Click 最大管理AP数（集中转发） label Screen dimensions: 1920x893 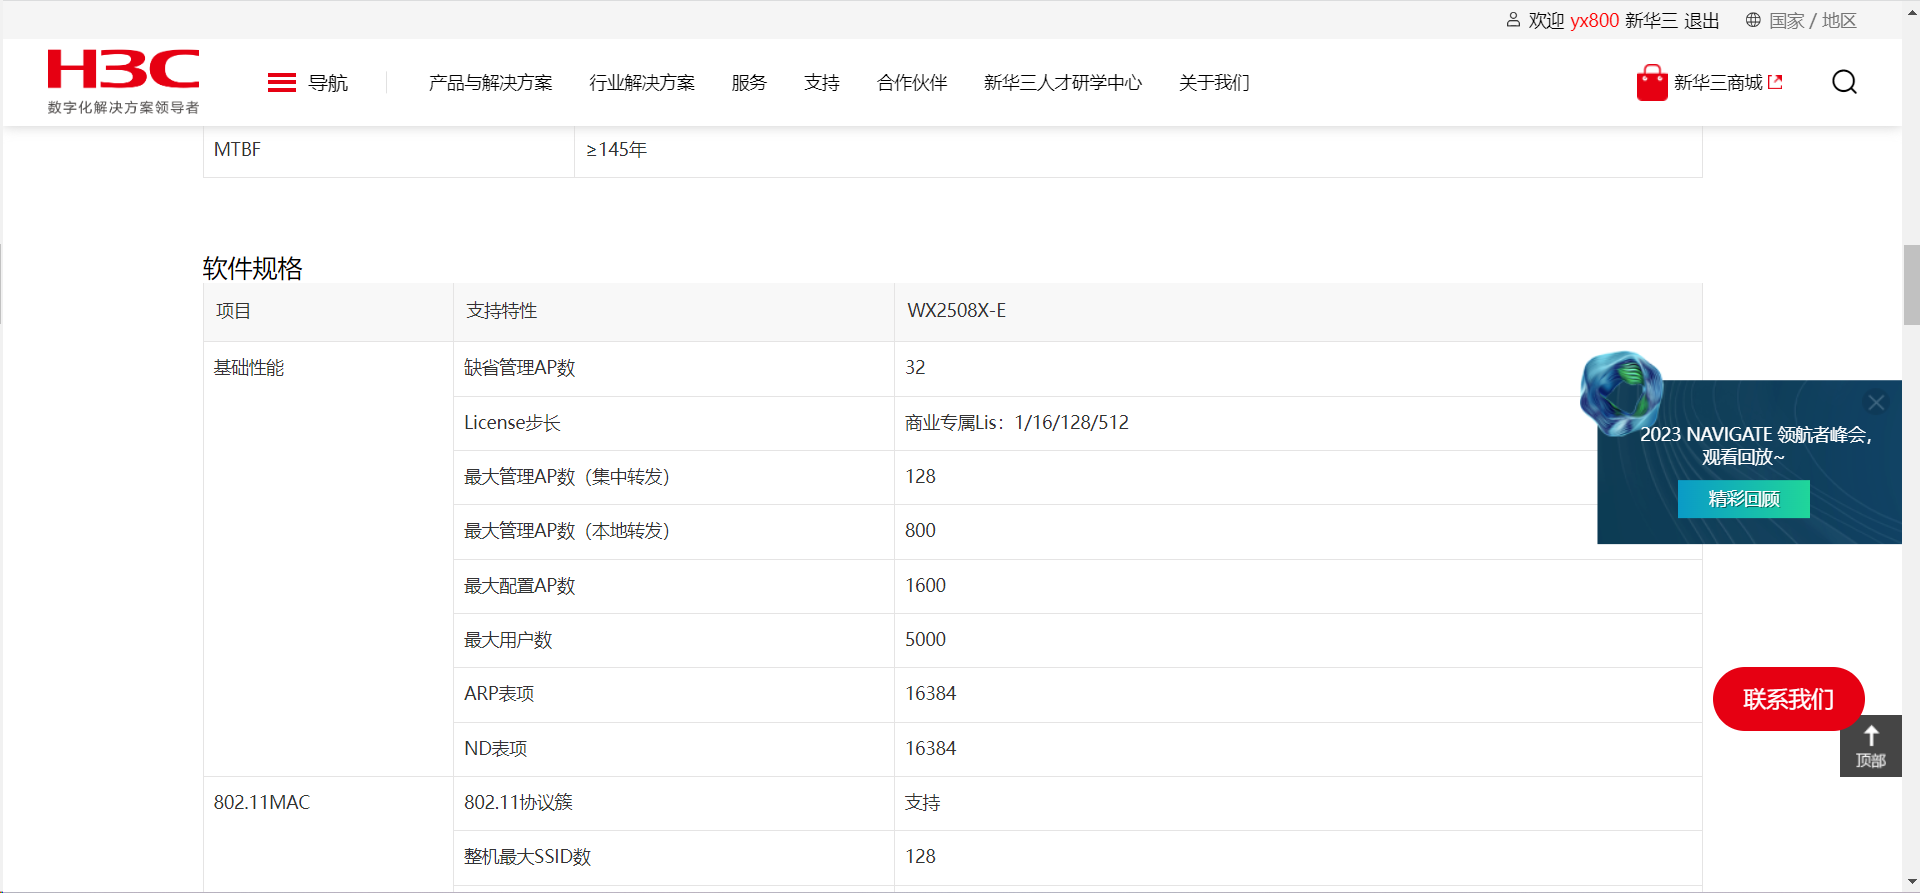click(x=567, y=477)
